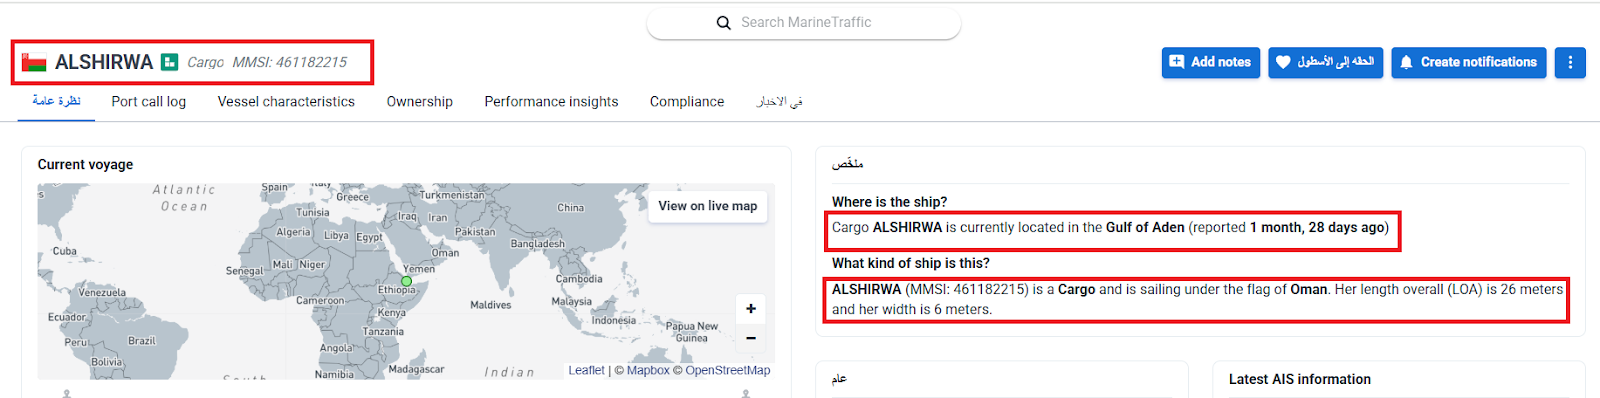Screen dimensions: 1600x398
Task: Click the note icon on Add notes
Action: pos(1177,62)
